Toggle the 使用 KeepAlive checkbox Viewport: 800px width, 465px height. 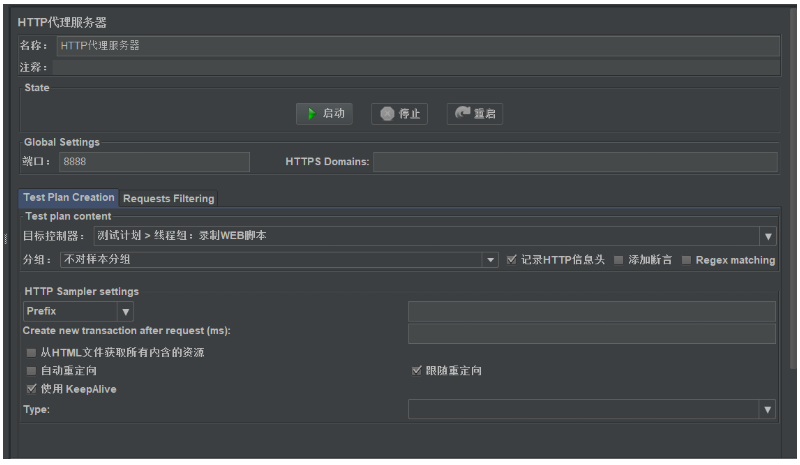pos(31,389)
